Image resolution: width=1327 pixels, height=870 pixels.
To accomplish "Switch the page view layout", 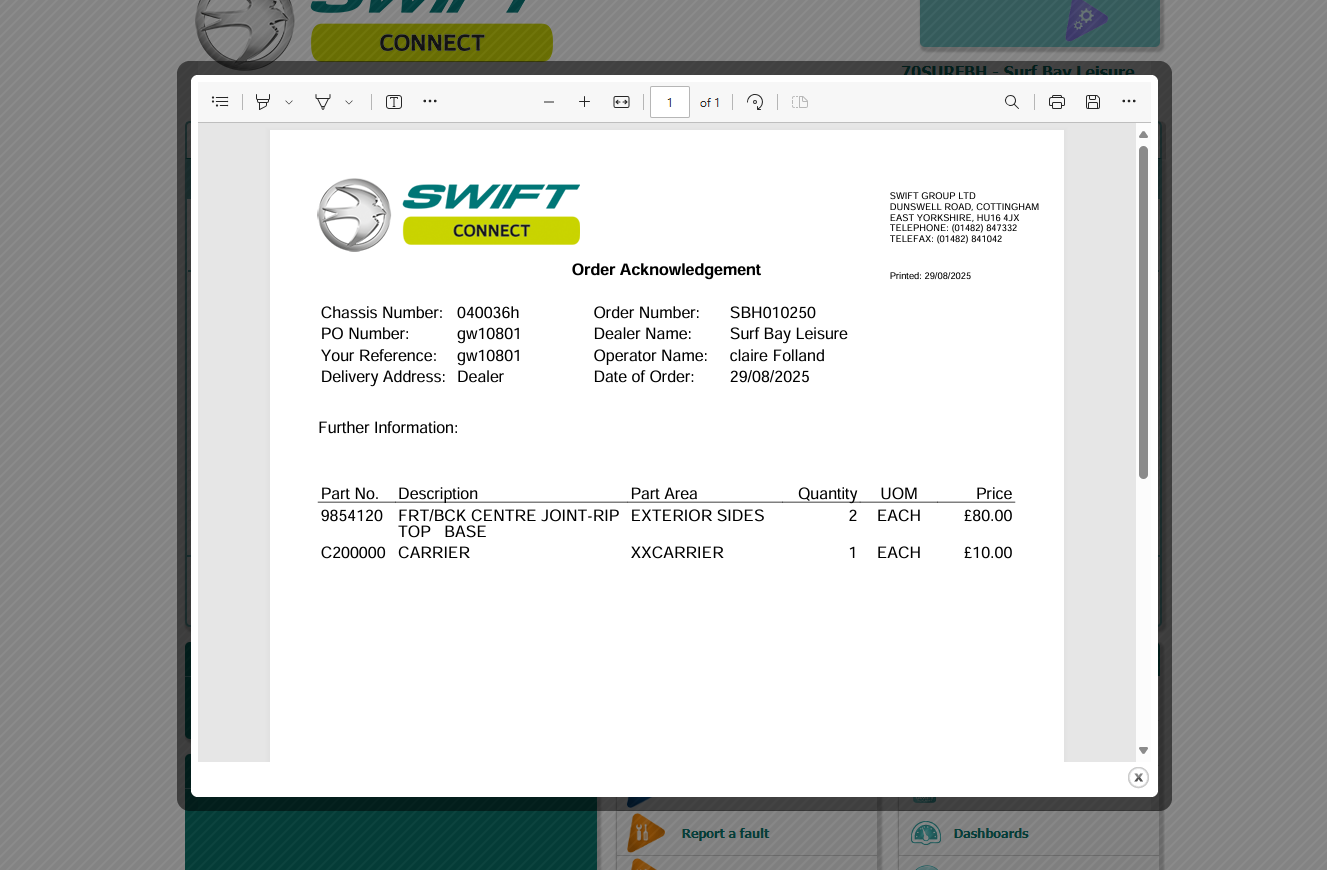I will click(x=800, y=102).
